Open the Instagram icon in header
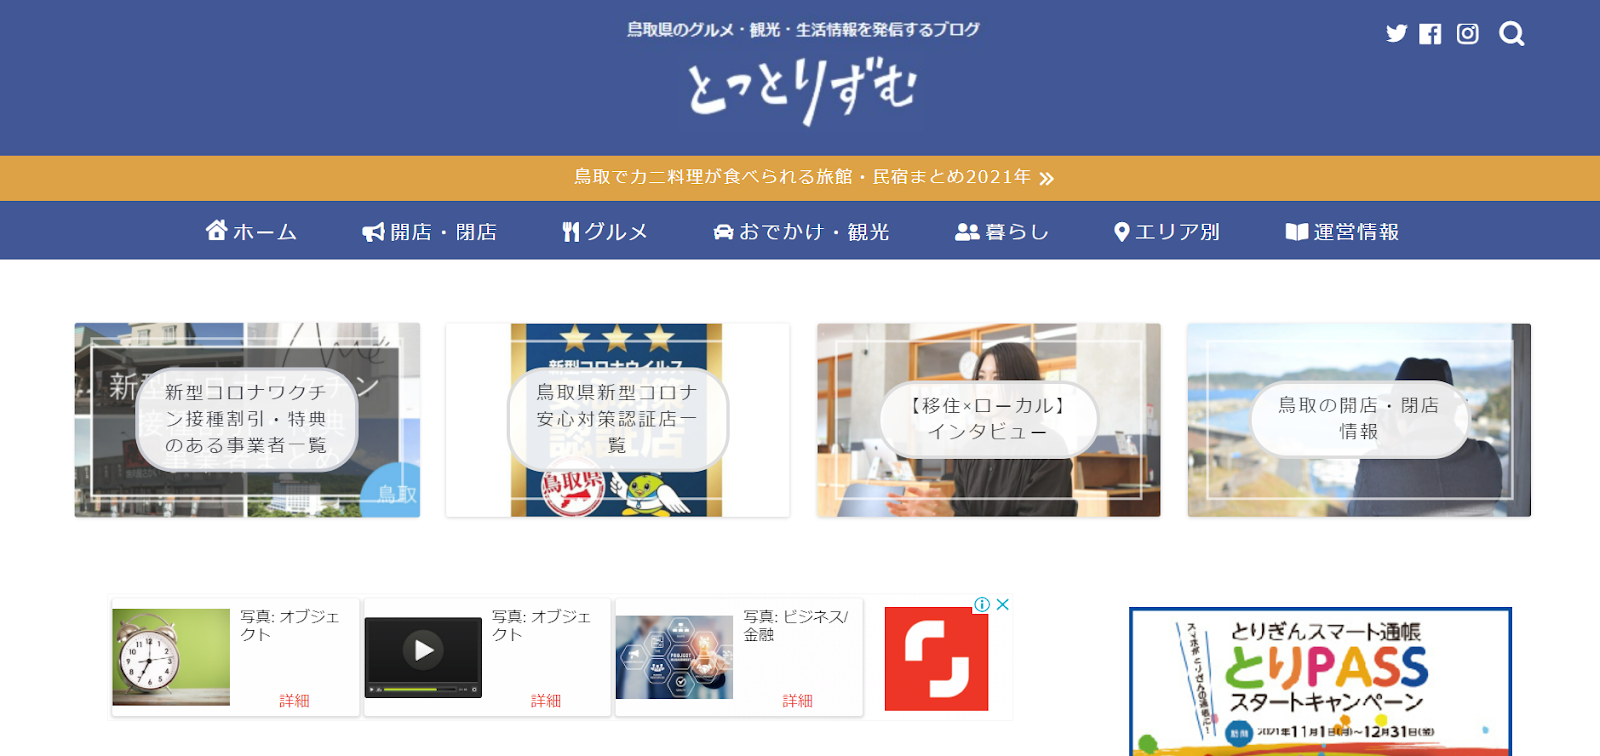The image size is (1600, 756). [1467, 34]
